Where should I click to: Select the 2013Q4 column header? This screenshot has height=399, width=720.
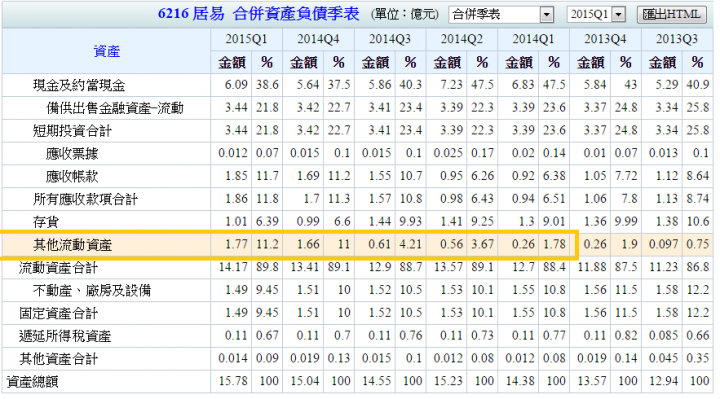pyautogui.click(x=605, y=39)
